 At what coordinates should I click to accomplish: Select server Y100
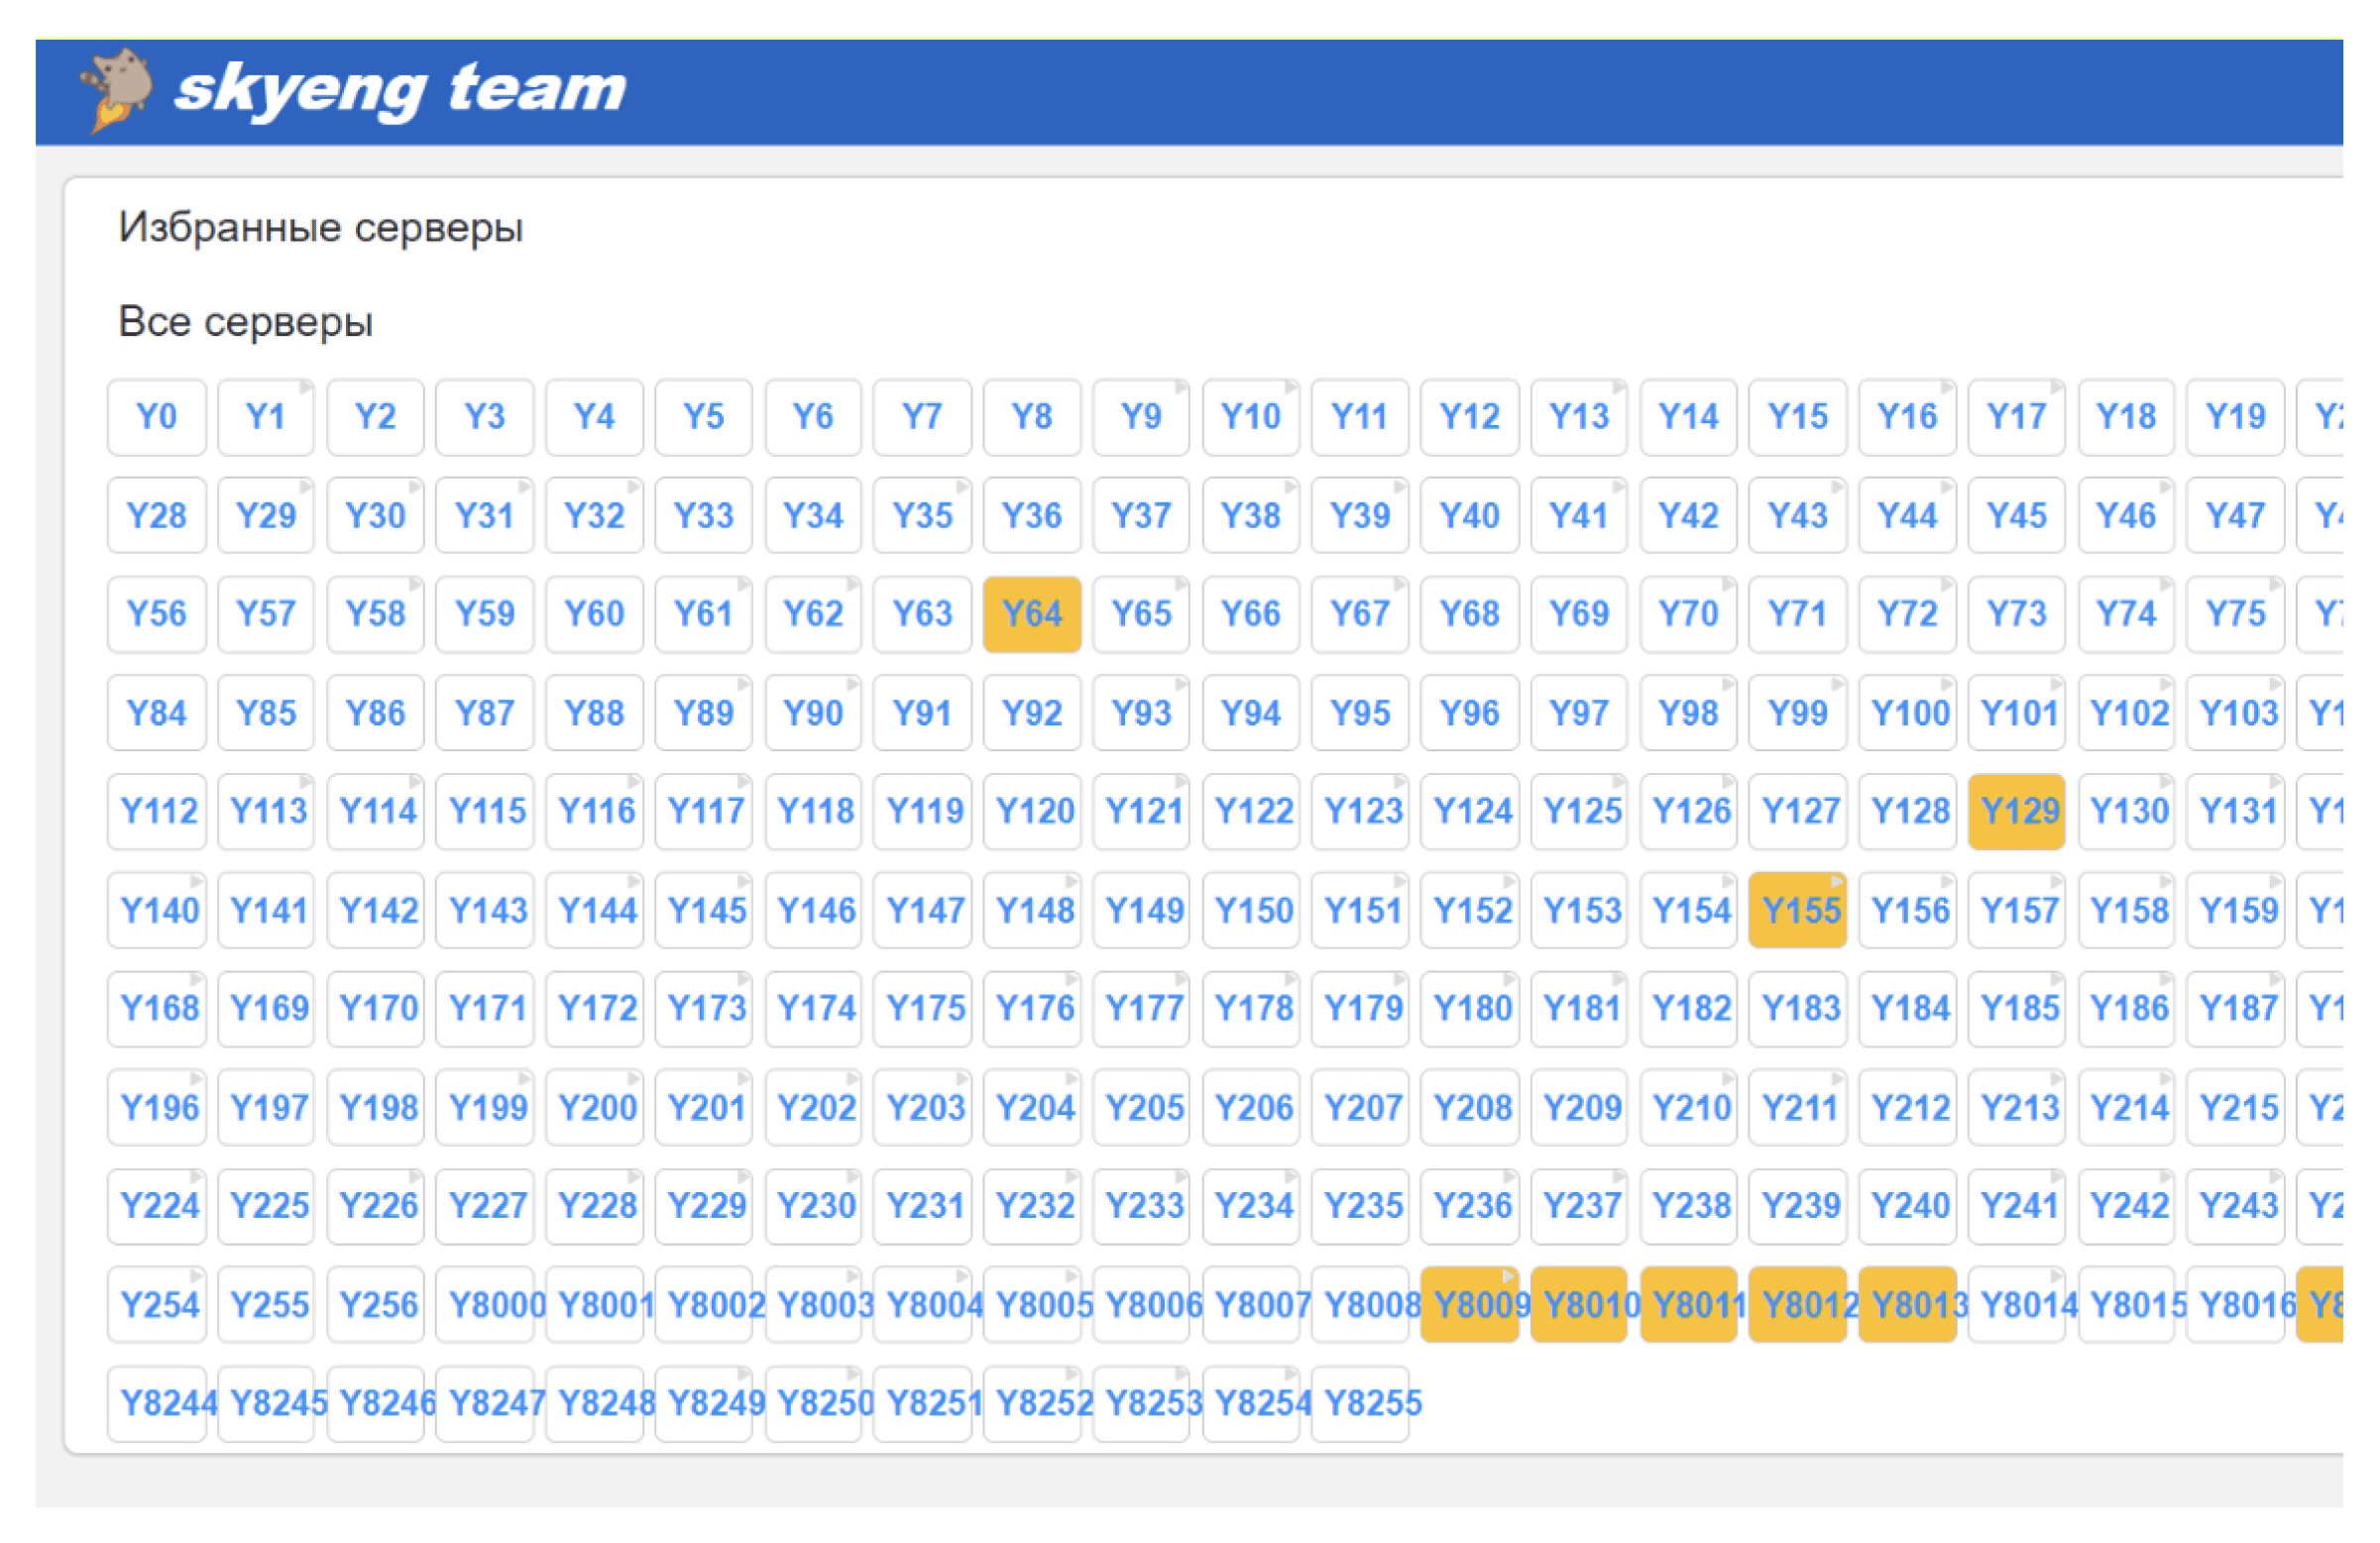[1907, 713]
